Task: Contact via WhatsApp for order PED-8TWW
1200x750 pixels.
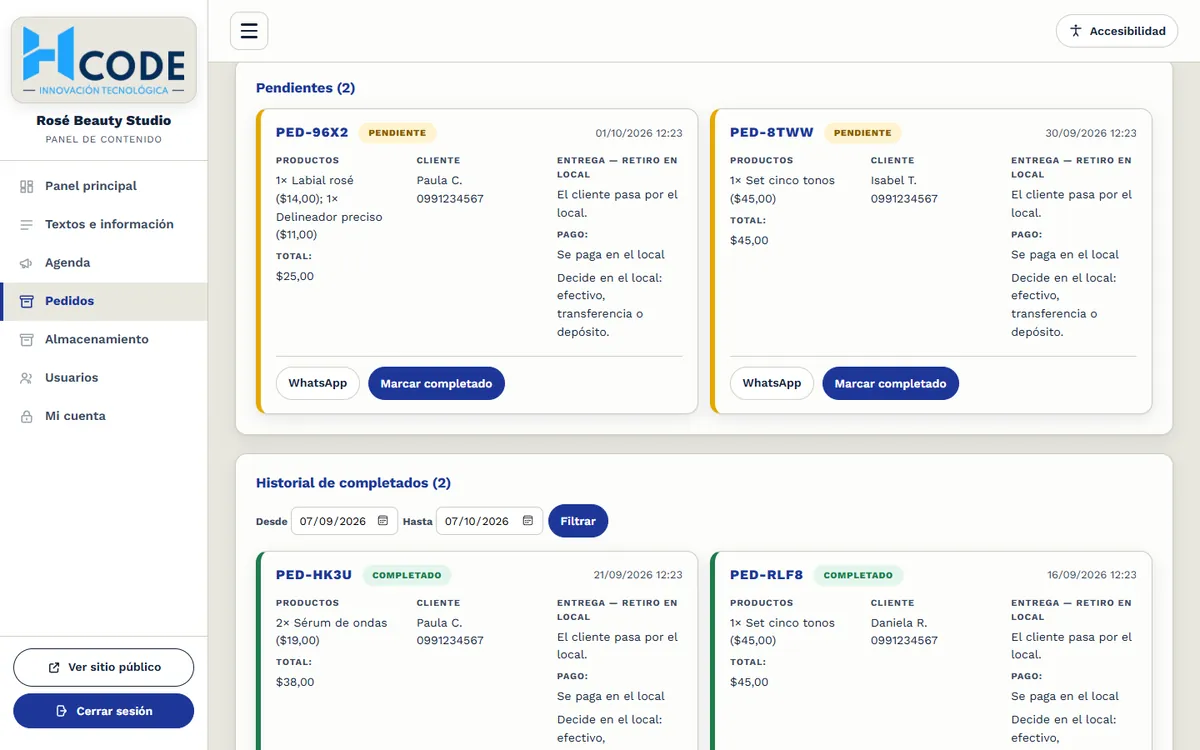Action: pyautogui.click(x=772, y=383)
